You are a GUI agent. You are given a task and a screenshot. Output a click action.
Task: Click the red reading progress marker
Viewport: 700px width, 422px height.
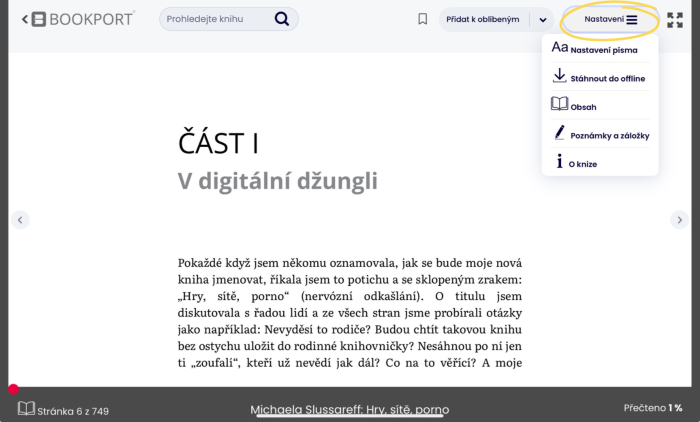(13, 389)
